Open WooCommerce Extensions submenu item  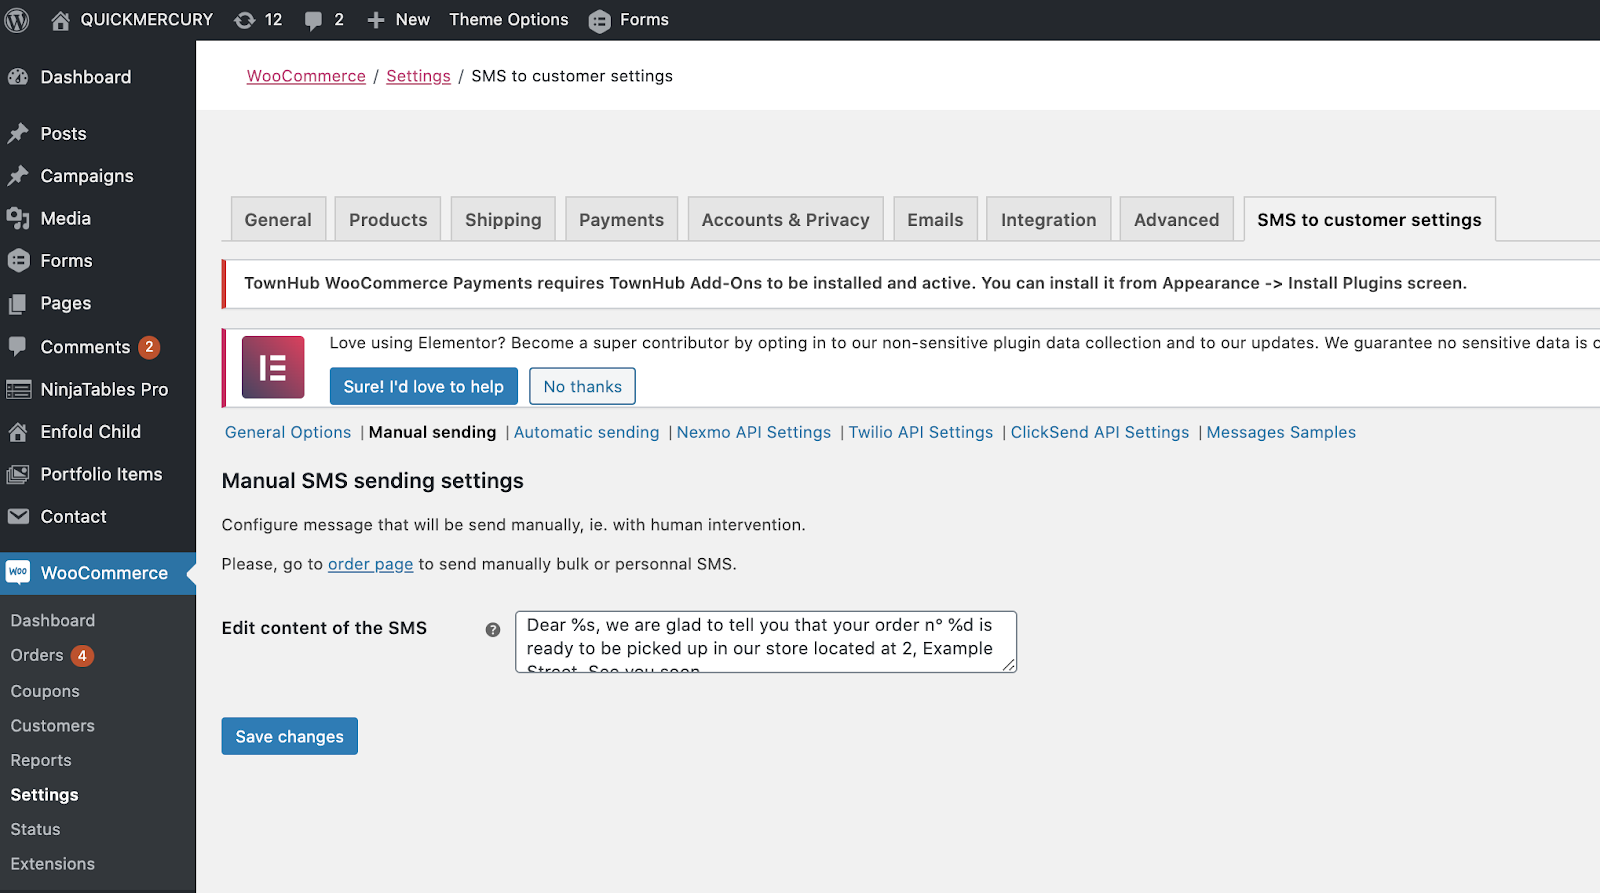click(53, 864)
